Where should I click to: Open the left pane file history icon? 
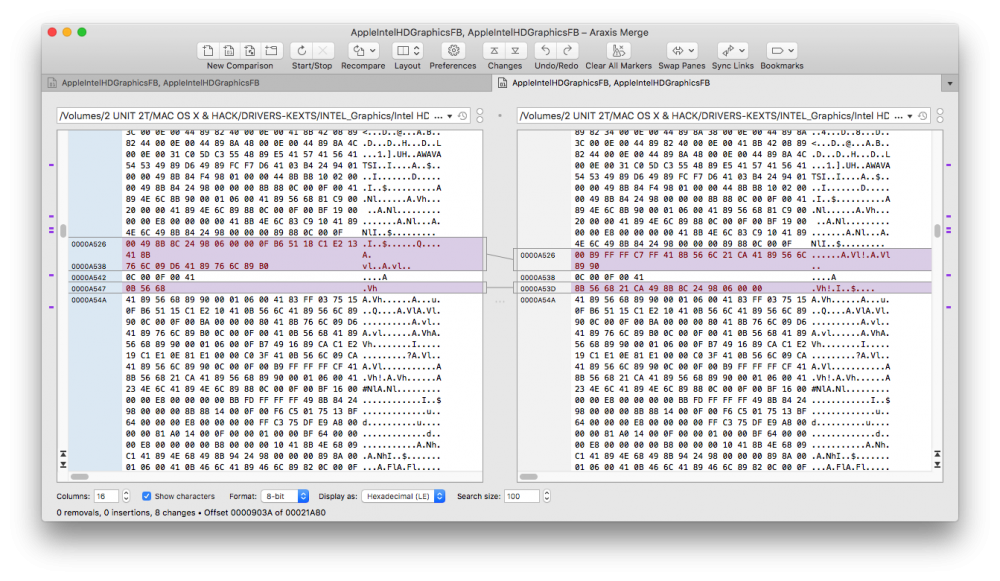click(x=463, y=116)
